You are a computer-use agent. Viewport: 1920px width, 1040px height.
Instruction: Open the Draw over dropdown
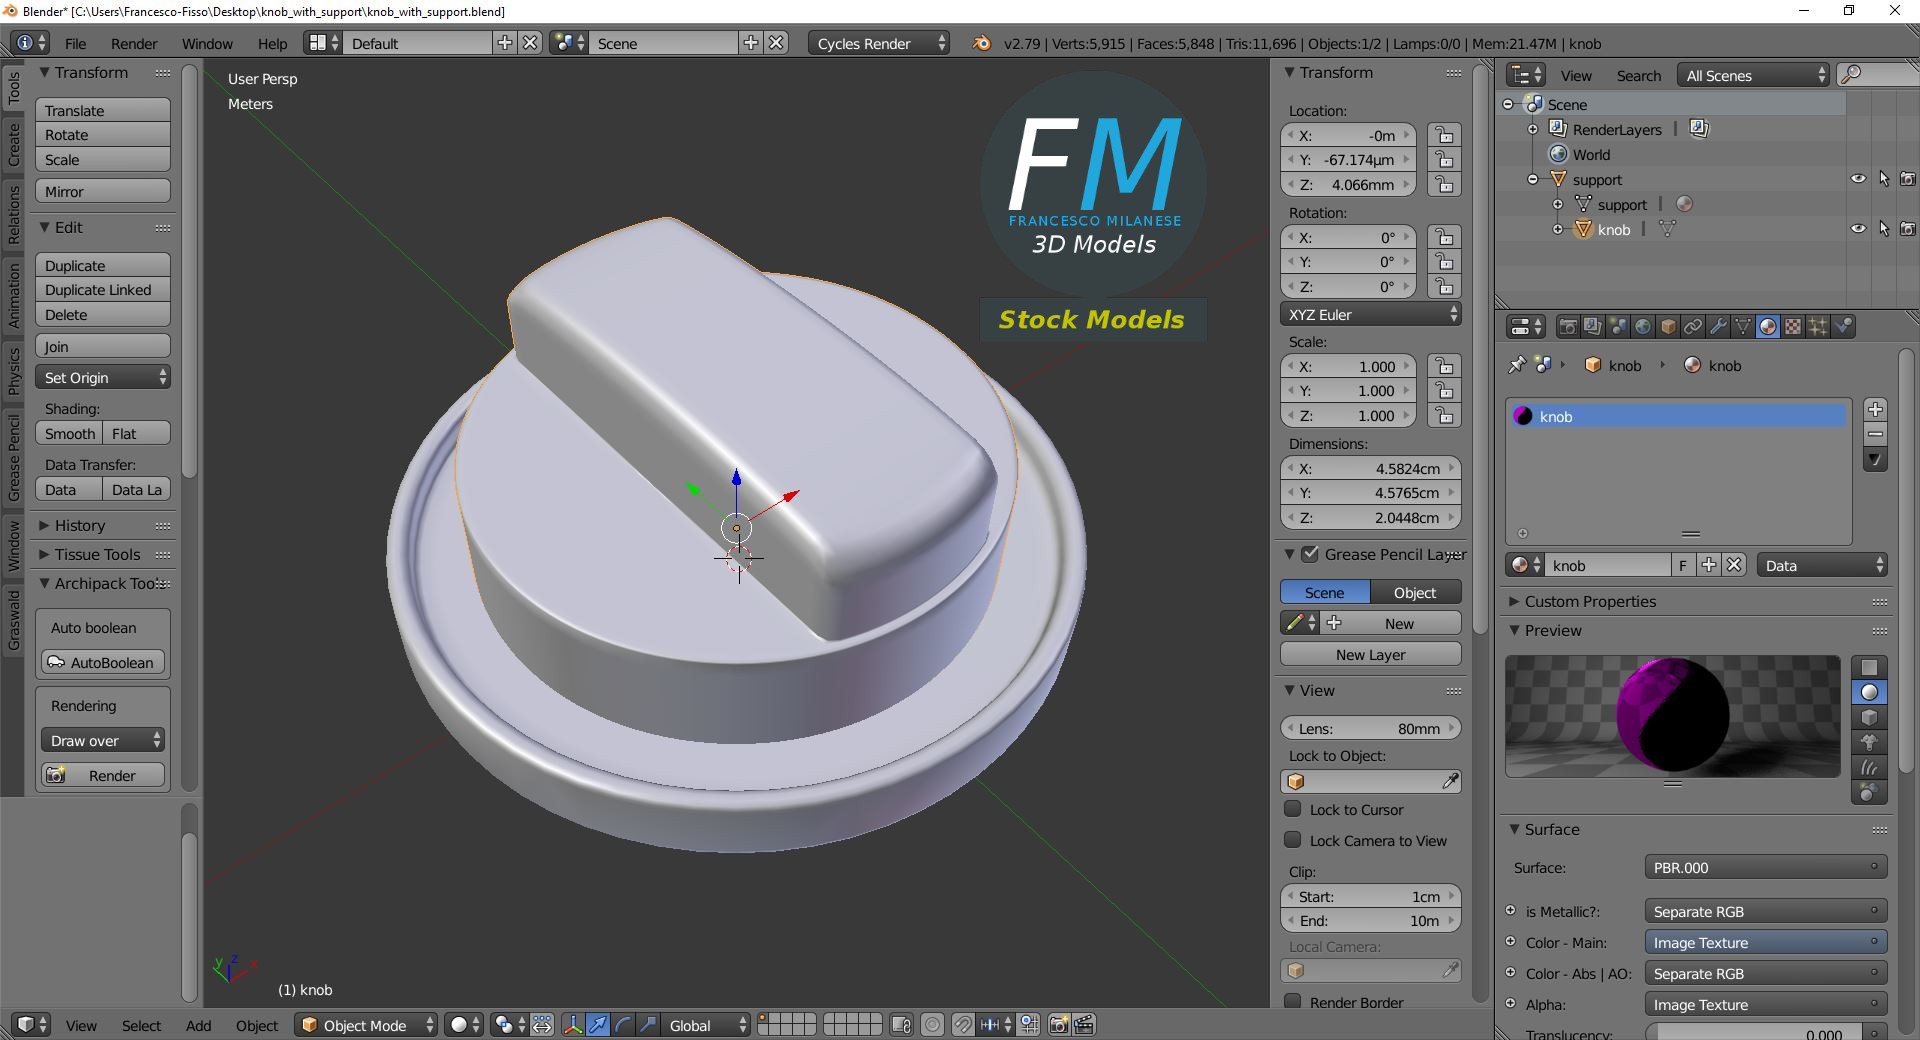pyautogui.click(x=102, y=741)
